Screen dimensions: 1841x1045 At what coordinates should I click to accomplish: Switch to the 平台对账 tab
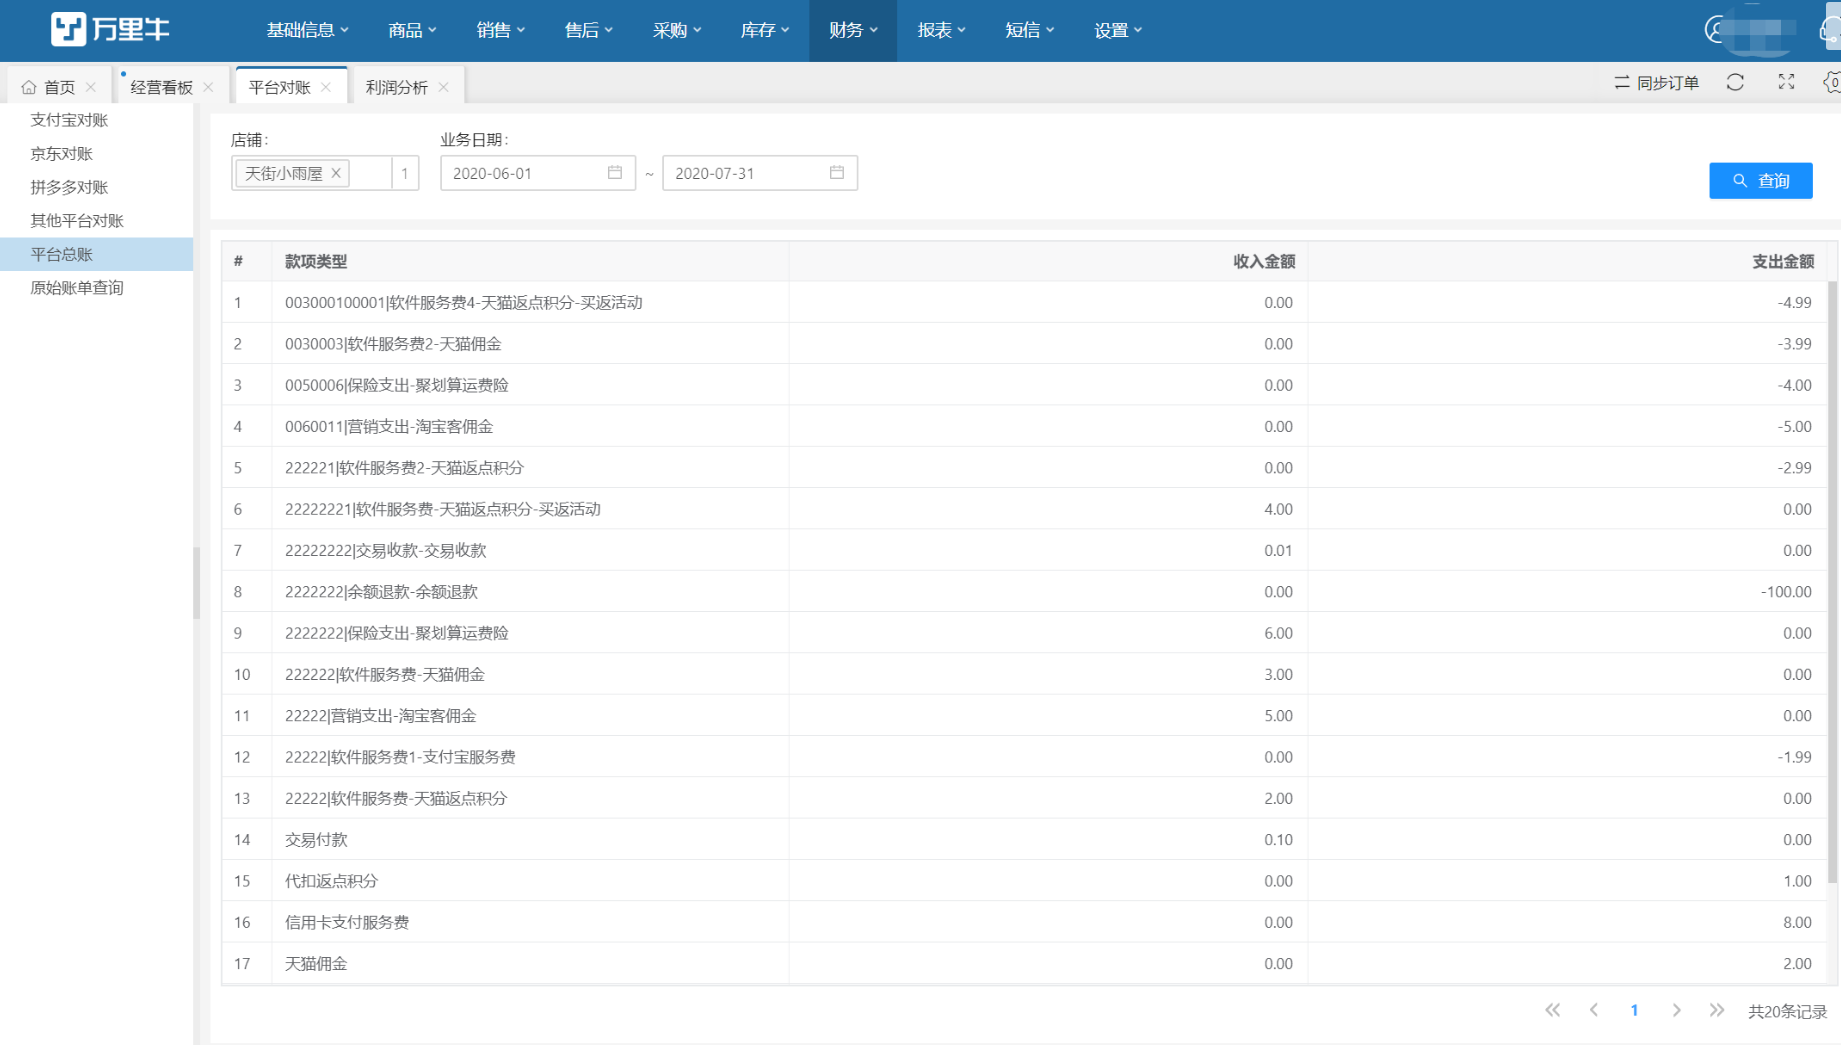click(280, 87)
